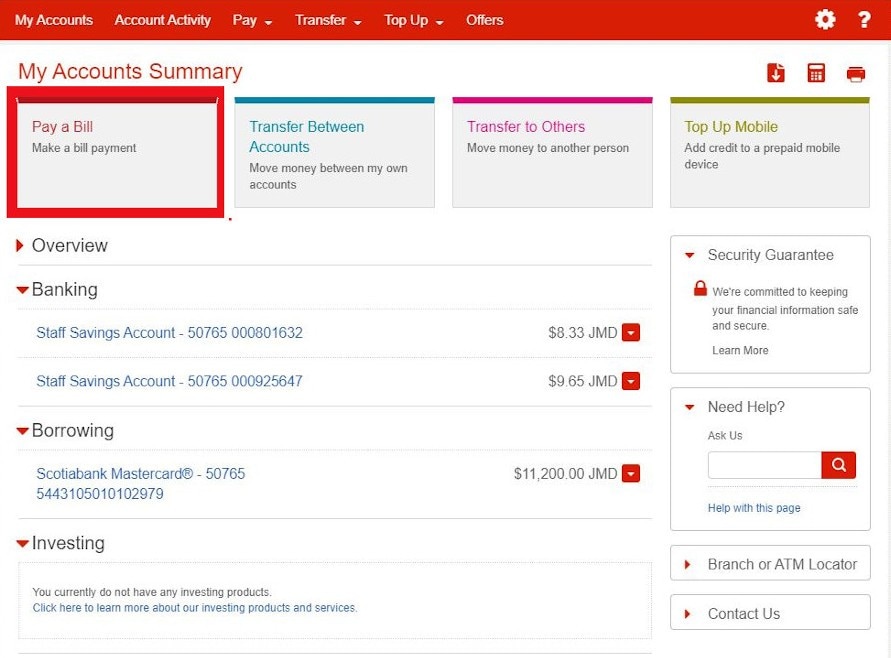Open the Offers menu item
This screenshot has height=658, width=891.
(x=485, y=20)
